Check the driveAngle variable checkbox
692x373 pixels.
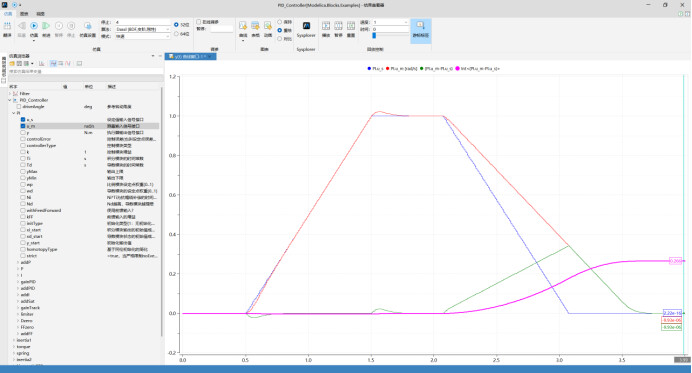click(19, 107)
